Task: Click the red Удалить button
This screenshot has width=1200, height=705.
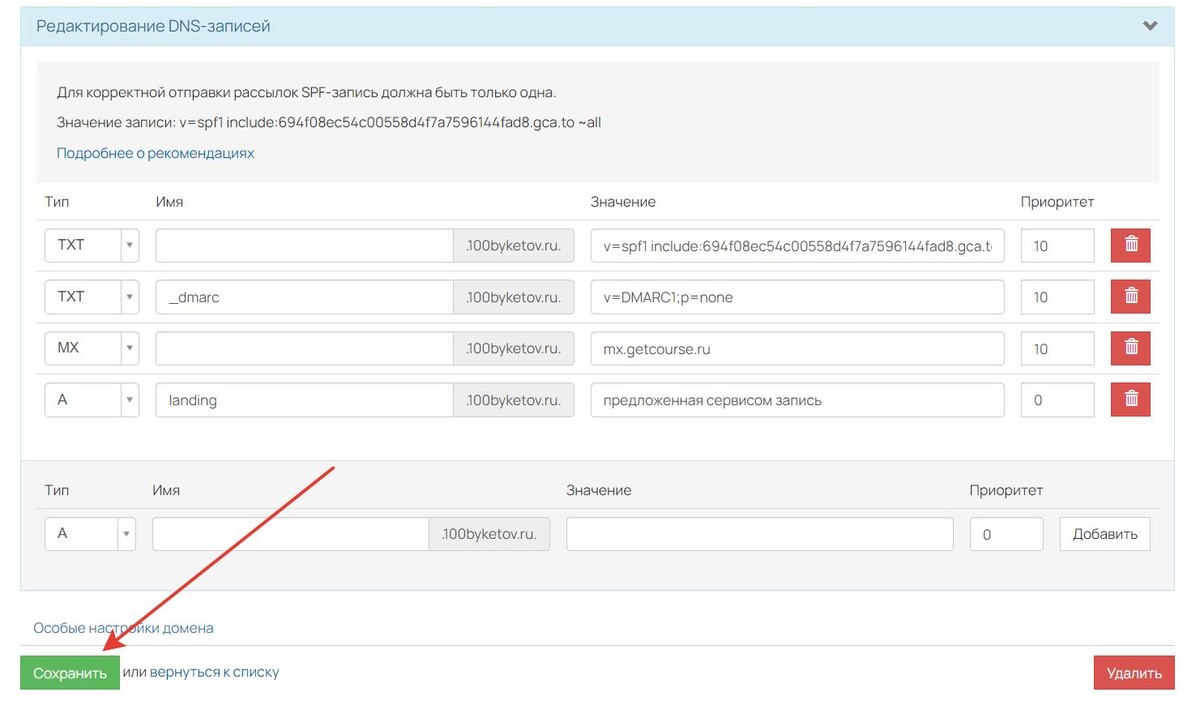Action: (1134, 673)
